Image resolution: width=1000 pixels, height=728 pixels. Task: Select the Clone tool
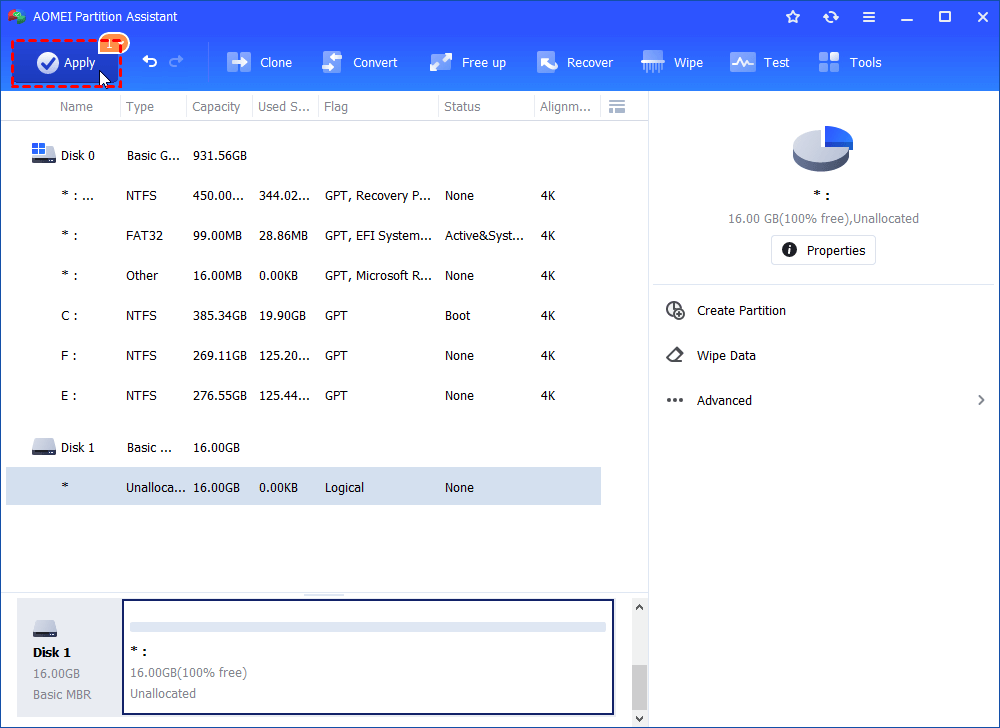259,62
